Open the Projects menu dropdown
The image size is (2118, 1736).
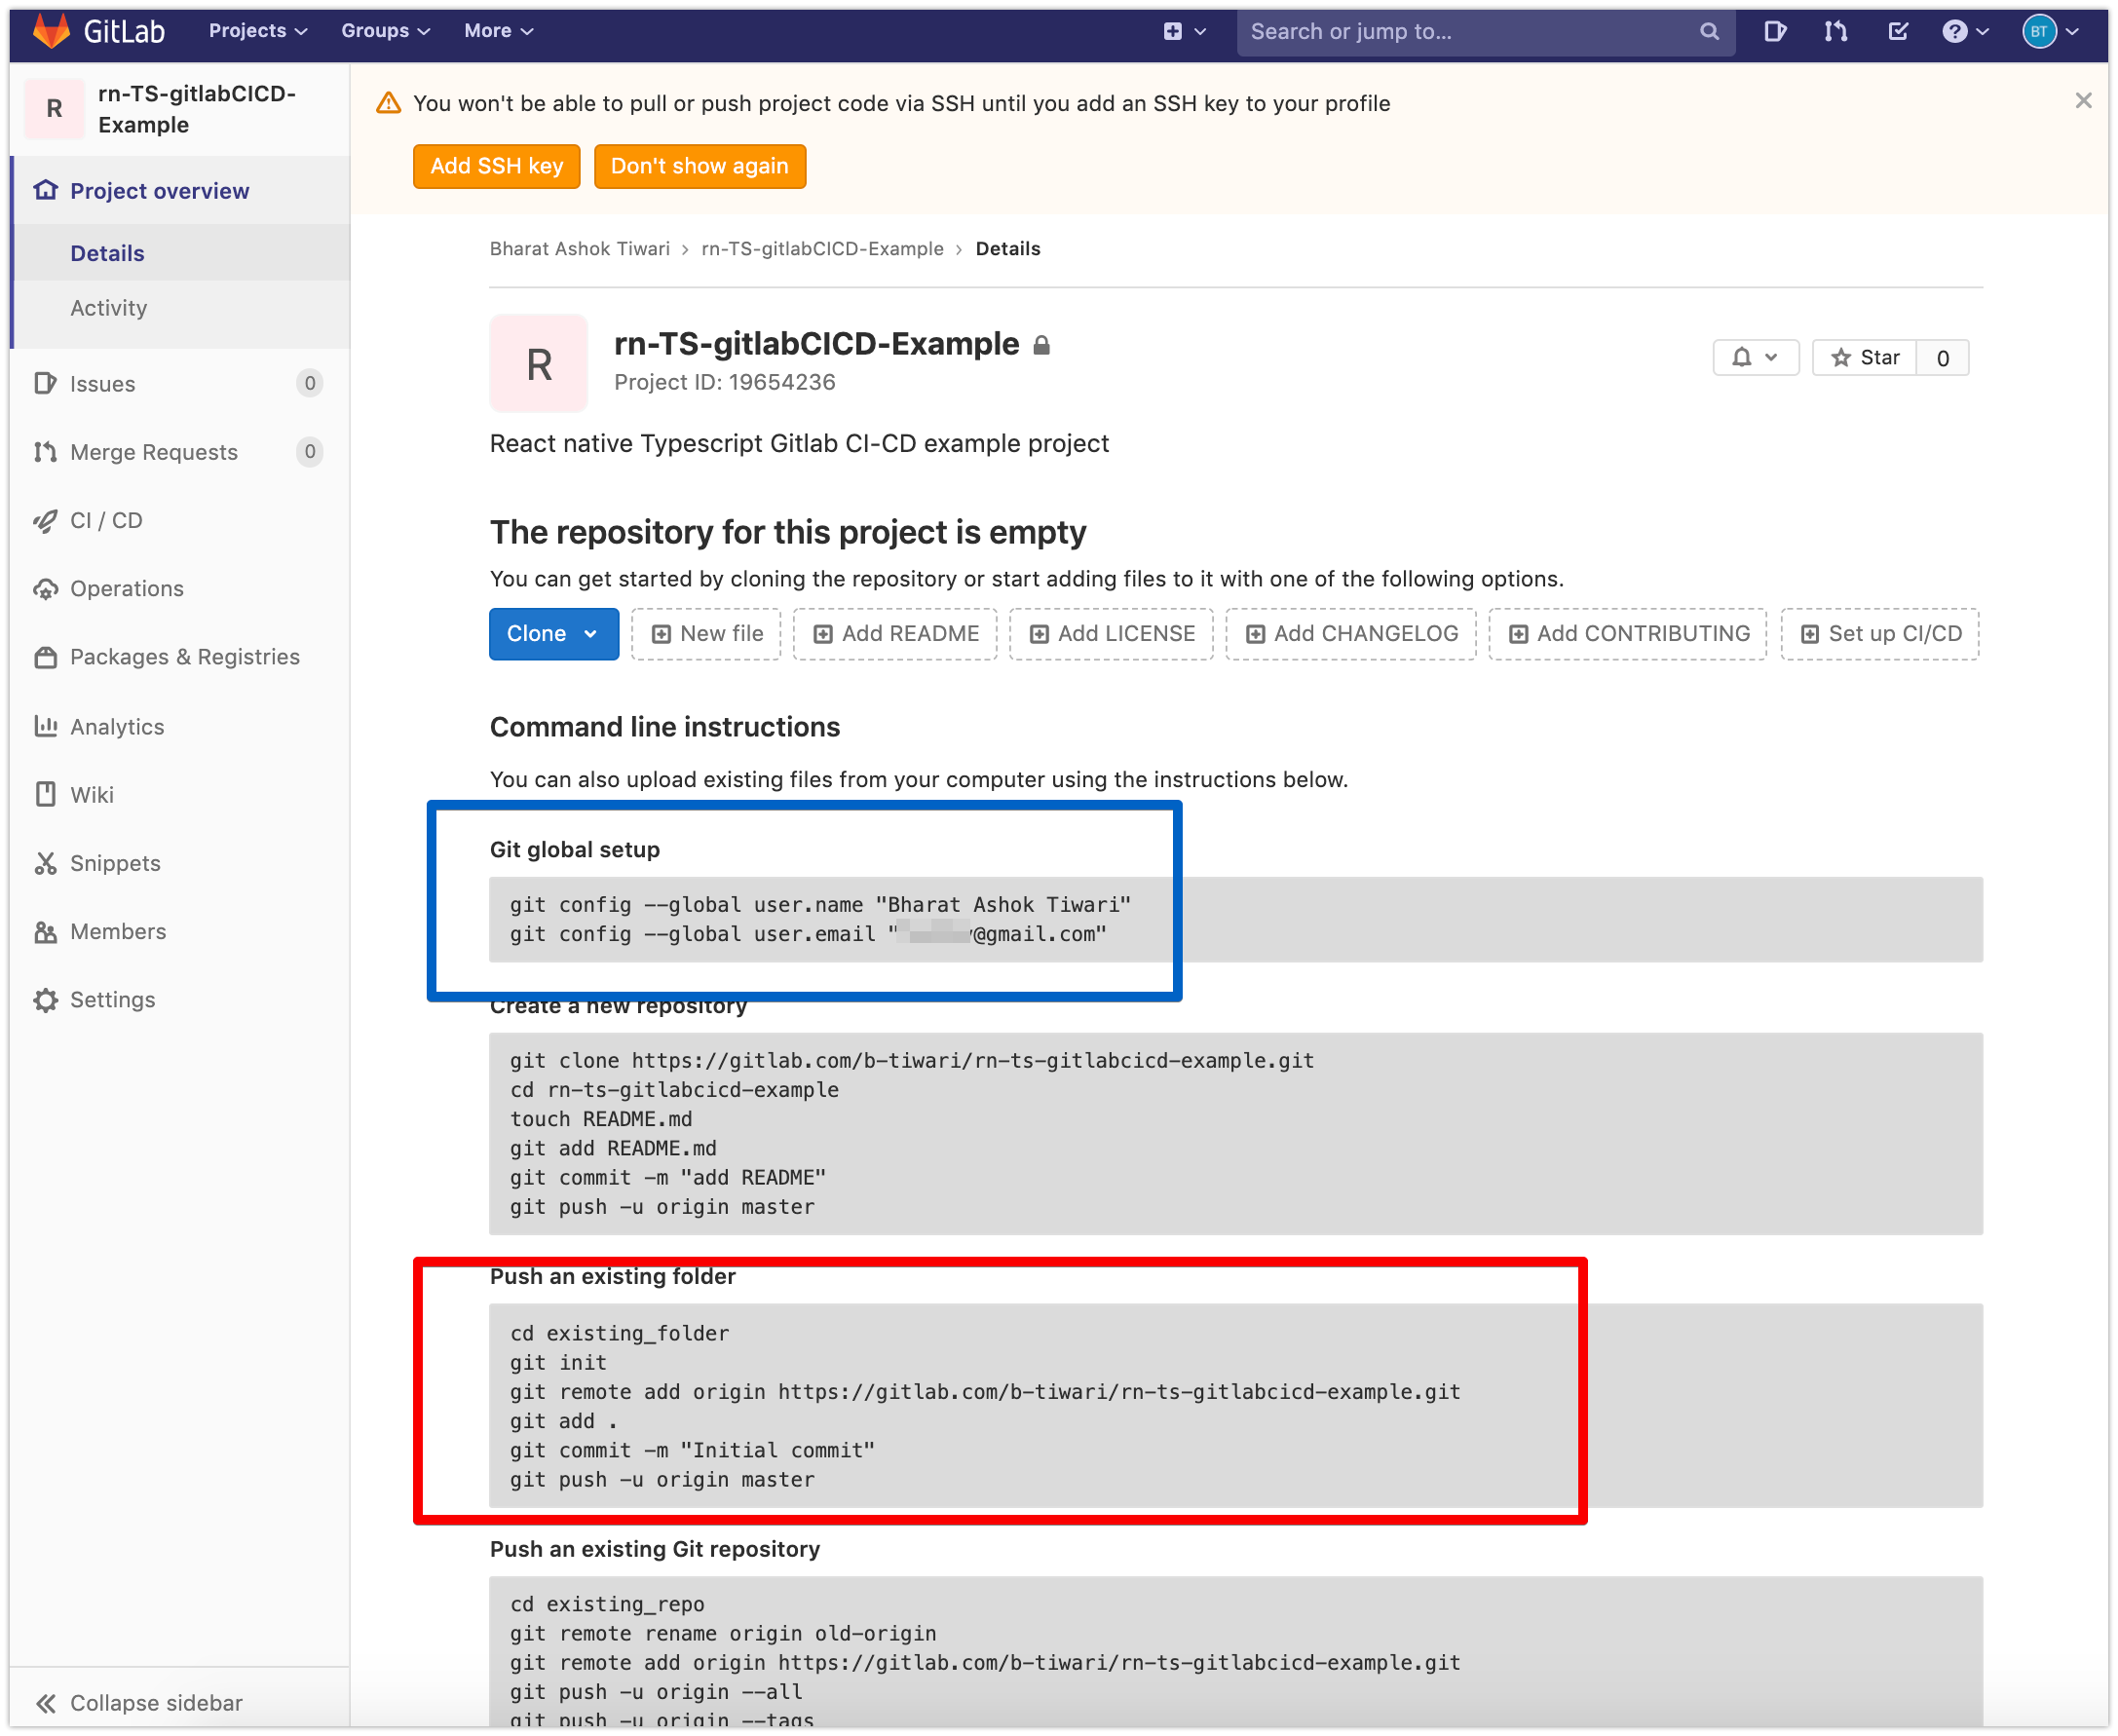coord(256,31)
